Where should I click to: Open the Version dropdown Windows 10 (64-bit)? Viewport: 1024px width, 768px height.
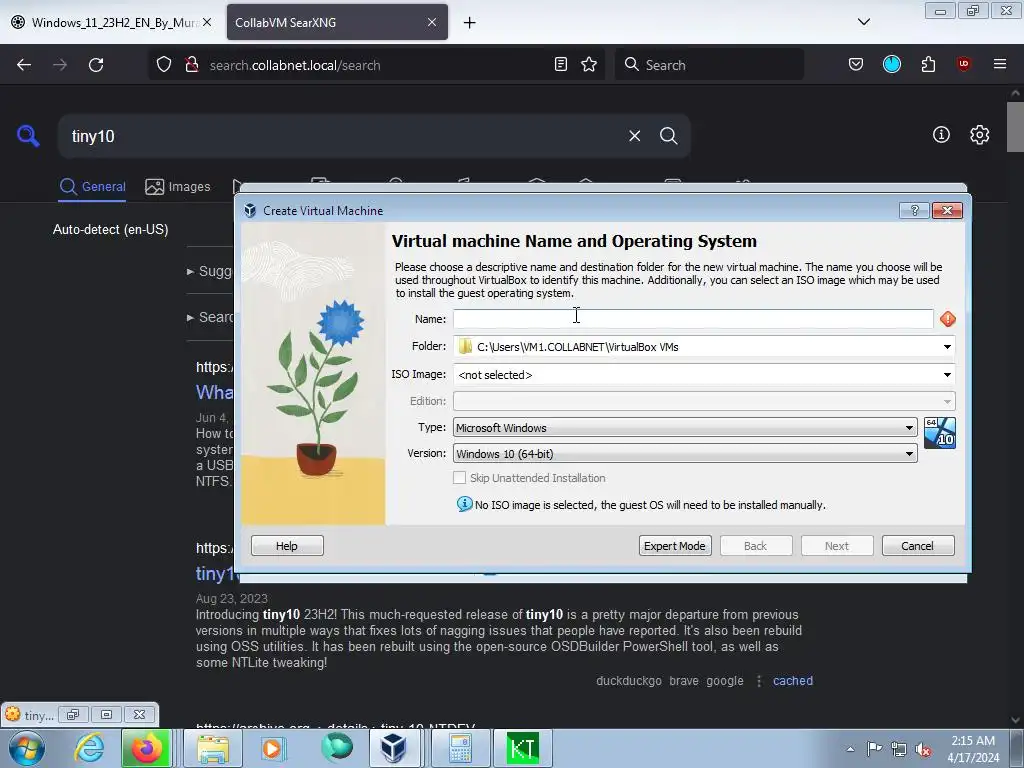(x=685, y=454)
